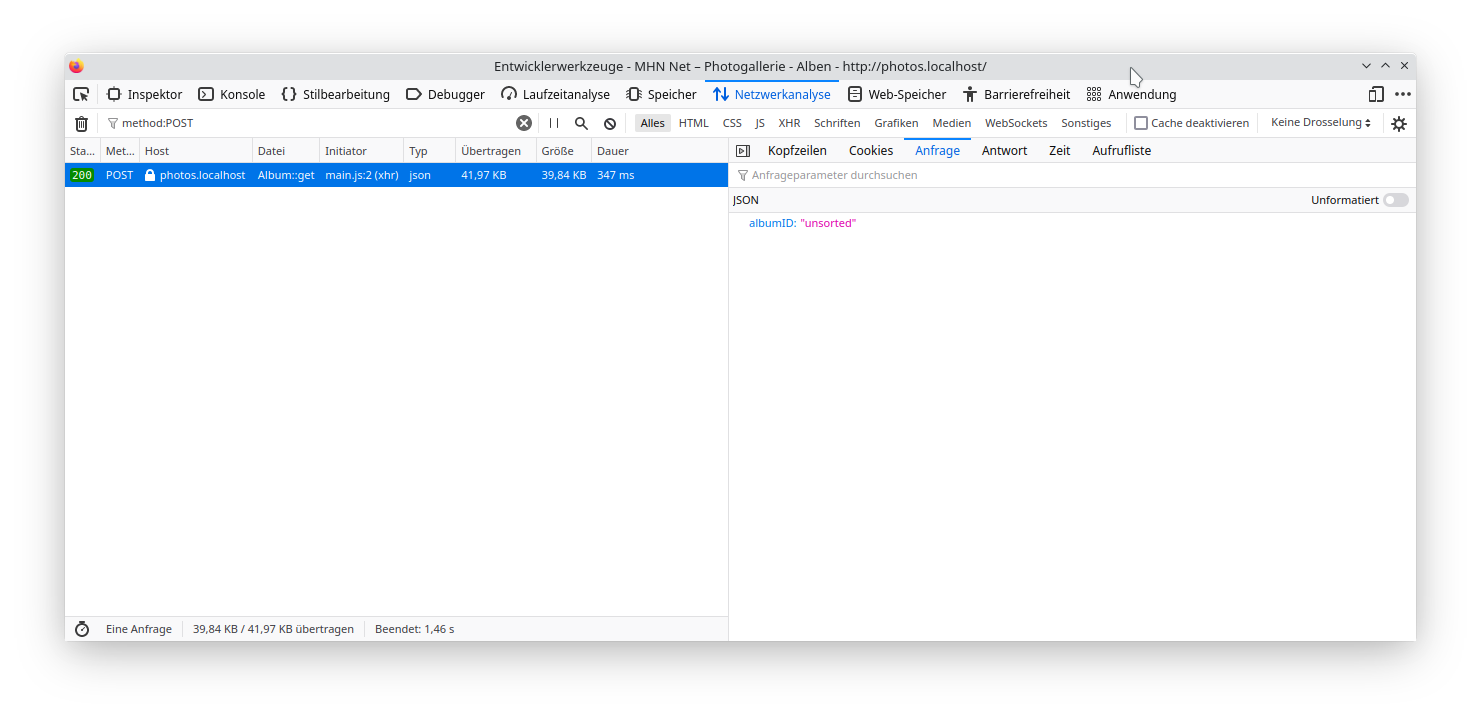Open request search with magnifier icon

coord(581,123)
